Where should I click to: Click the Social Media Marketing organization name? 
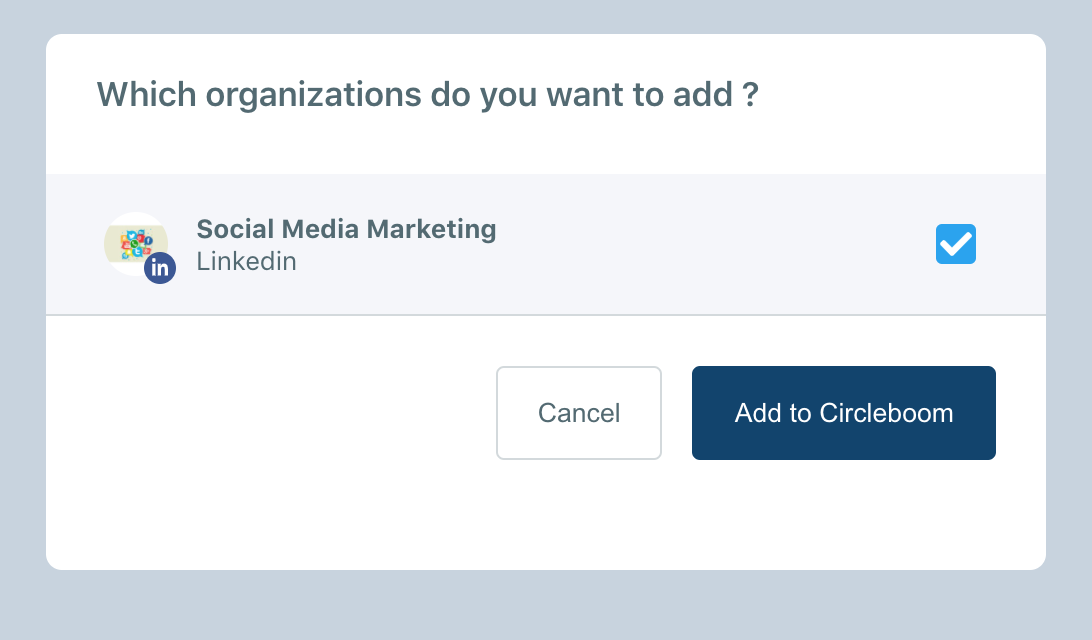click(x=346, y=229)
